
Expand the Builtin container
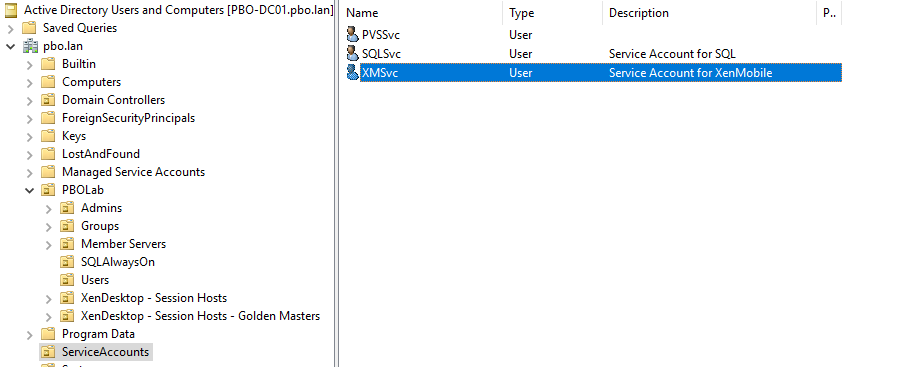click(30, 64)
